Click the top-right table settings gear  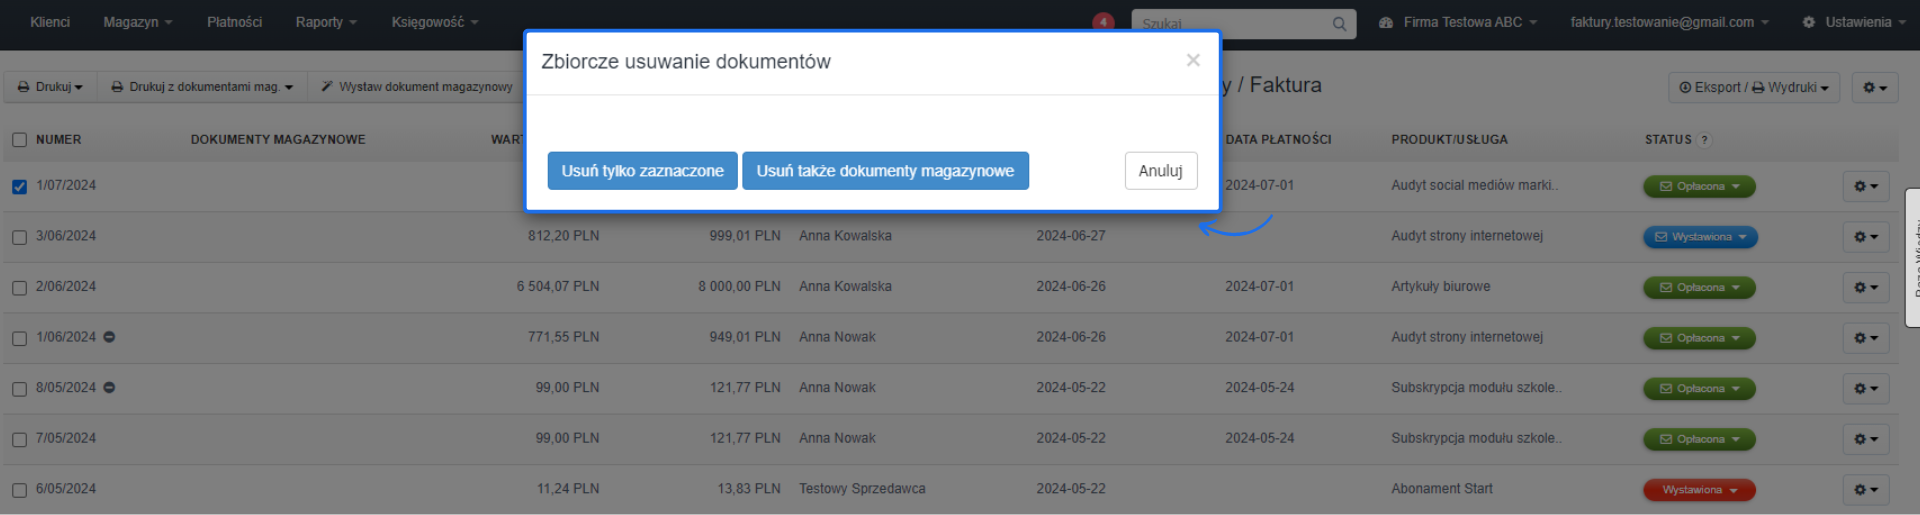click(x=1874, y=88)
